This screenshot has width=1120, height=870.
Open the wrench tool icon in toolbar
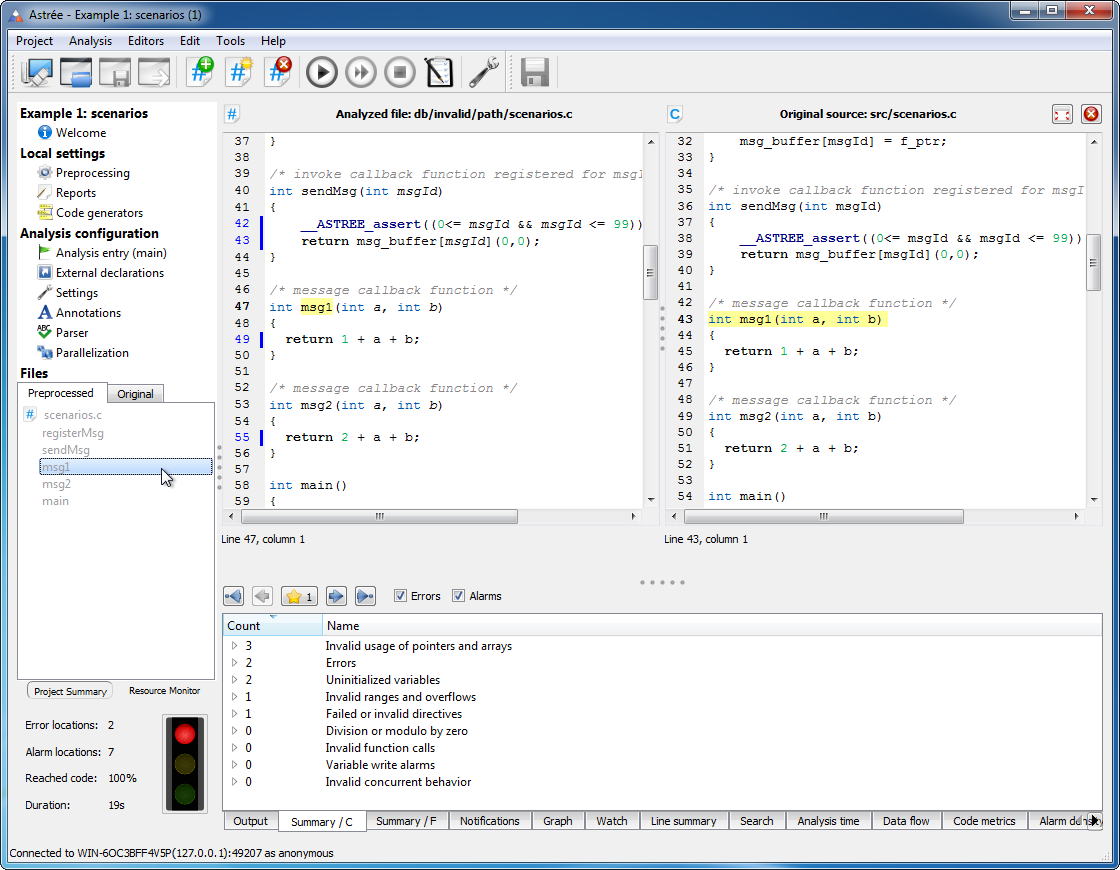[x=484, y=72]
